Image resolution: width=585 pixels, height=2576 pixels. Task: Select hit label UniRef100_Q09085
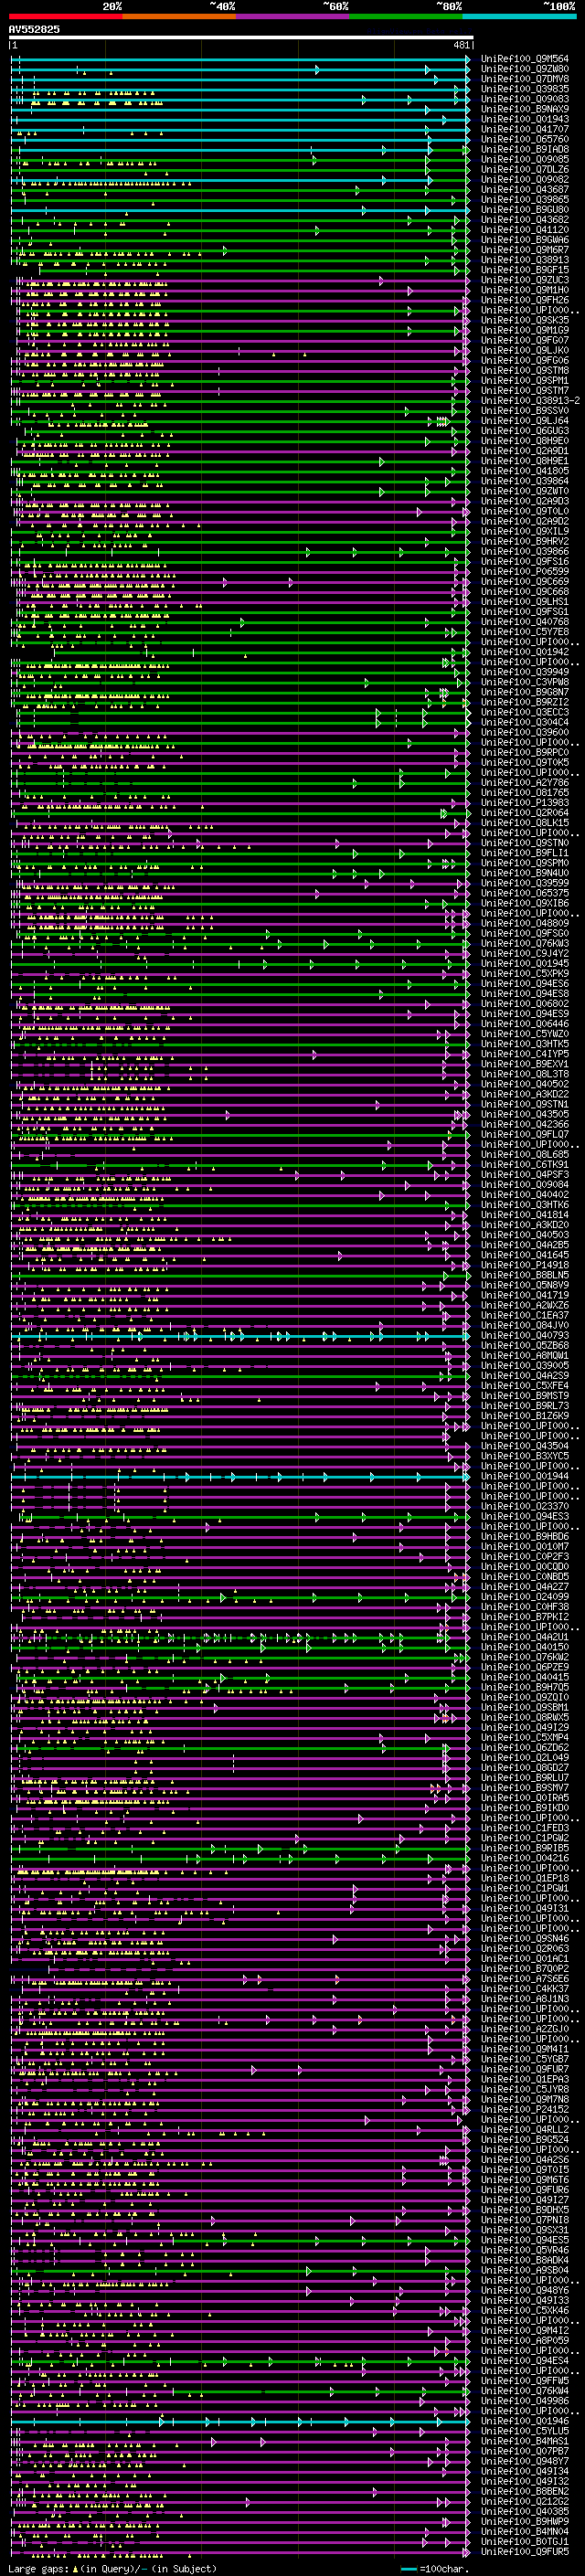(524, 159)
